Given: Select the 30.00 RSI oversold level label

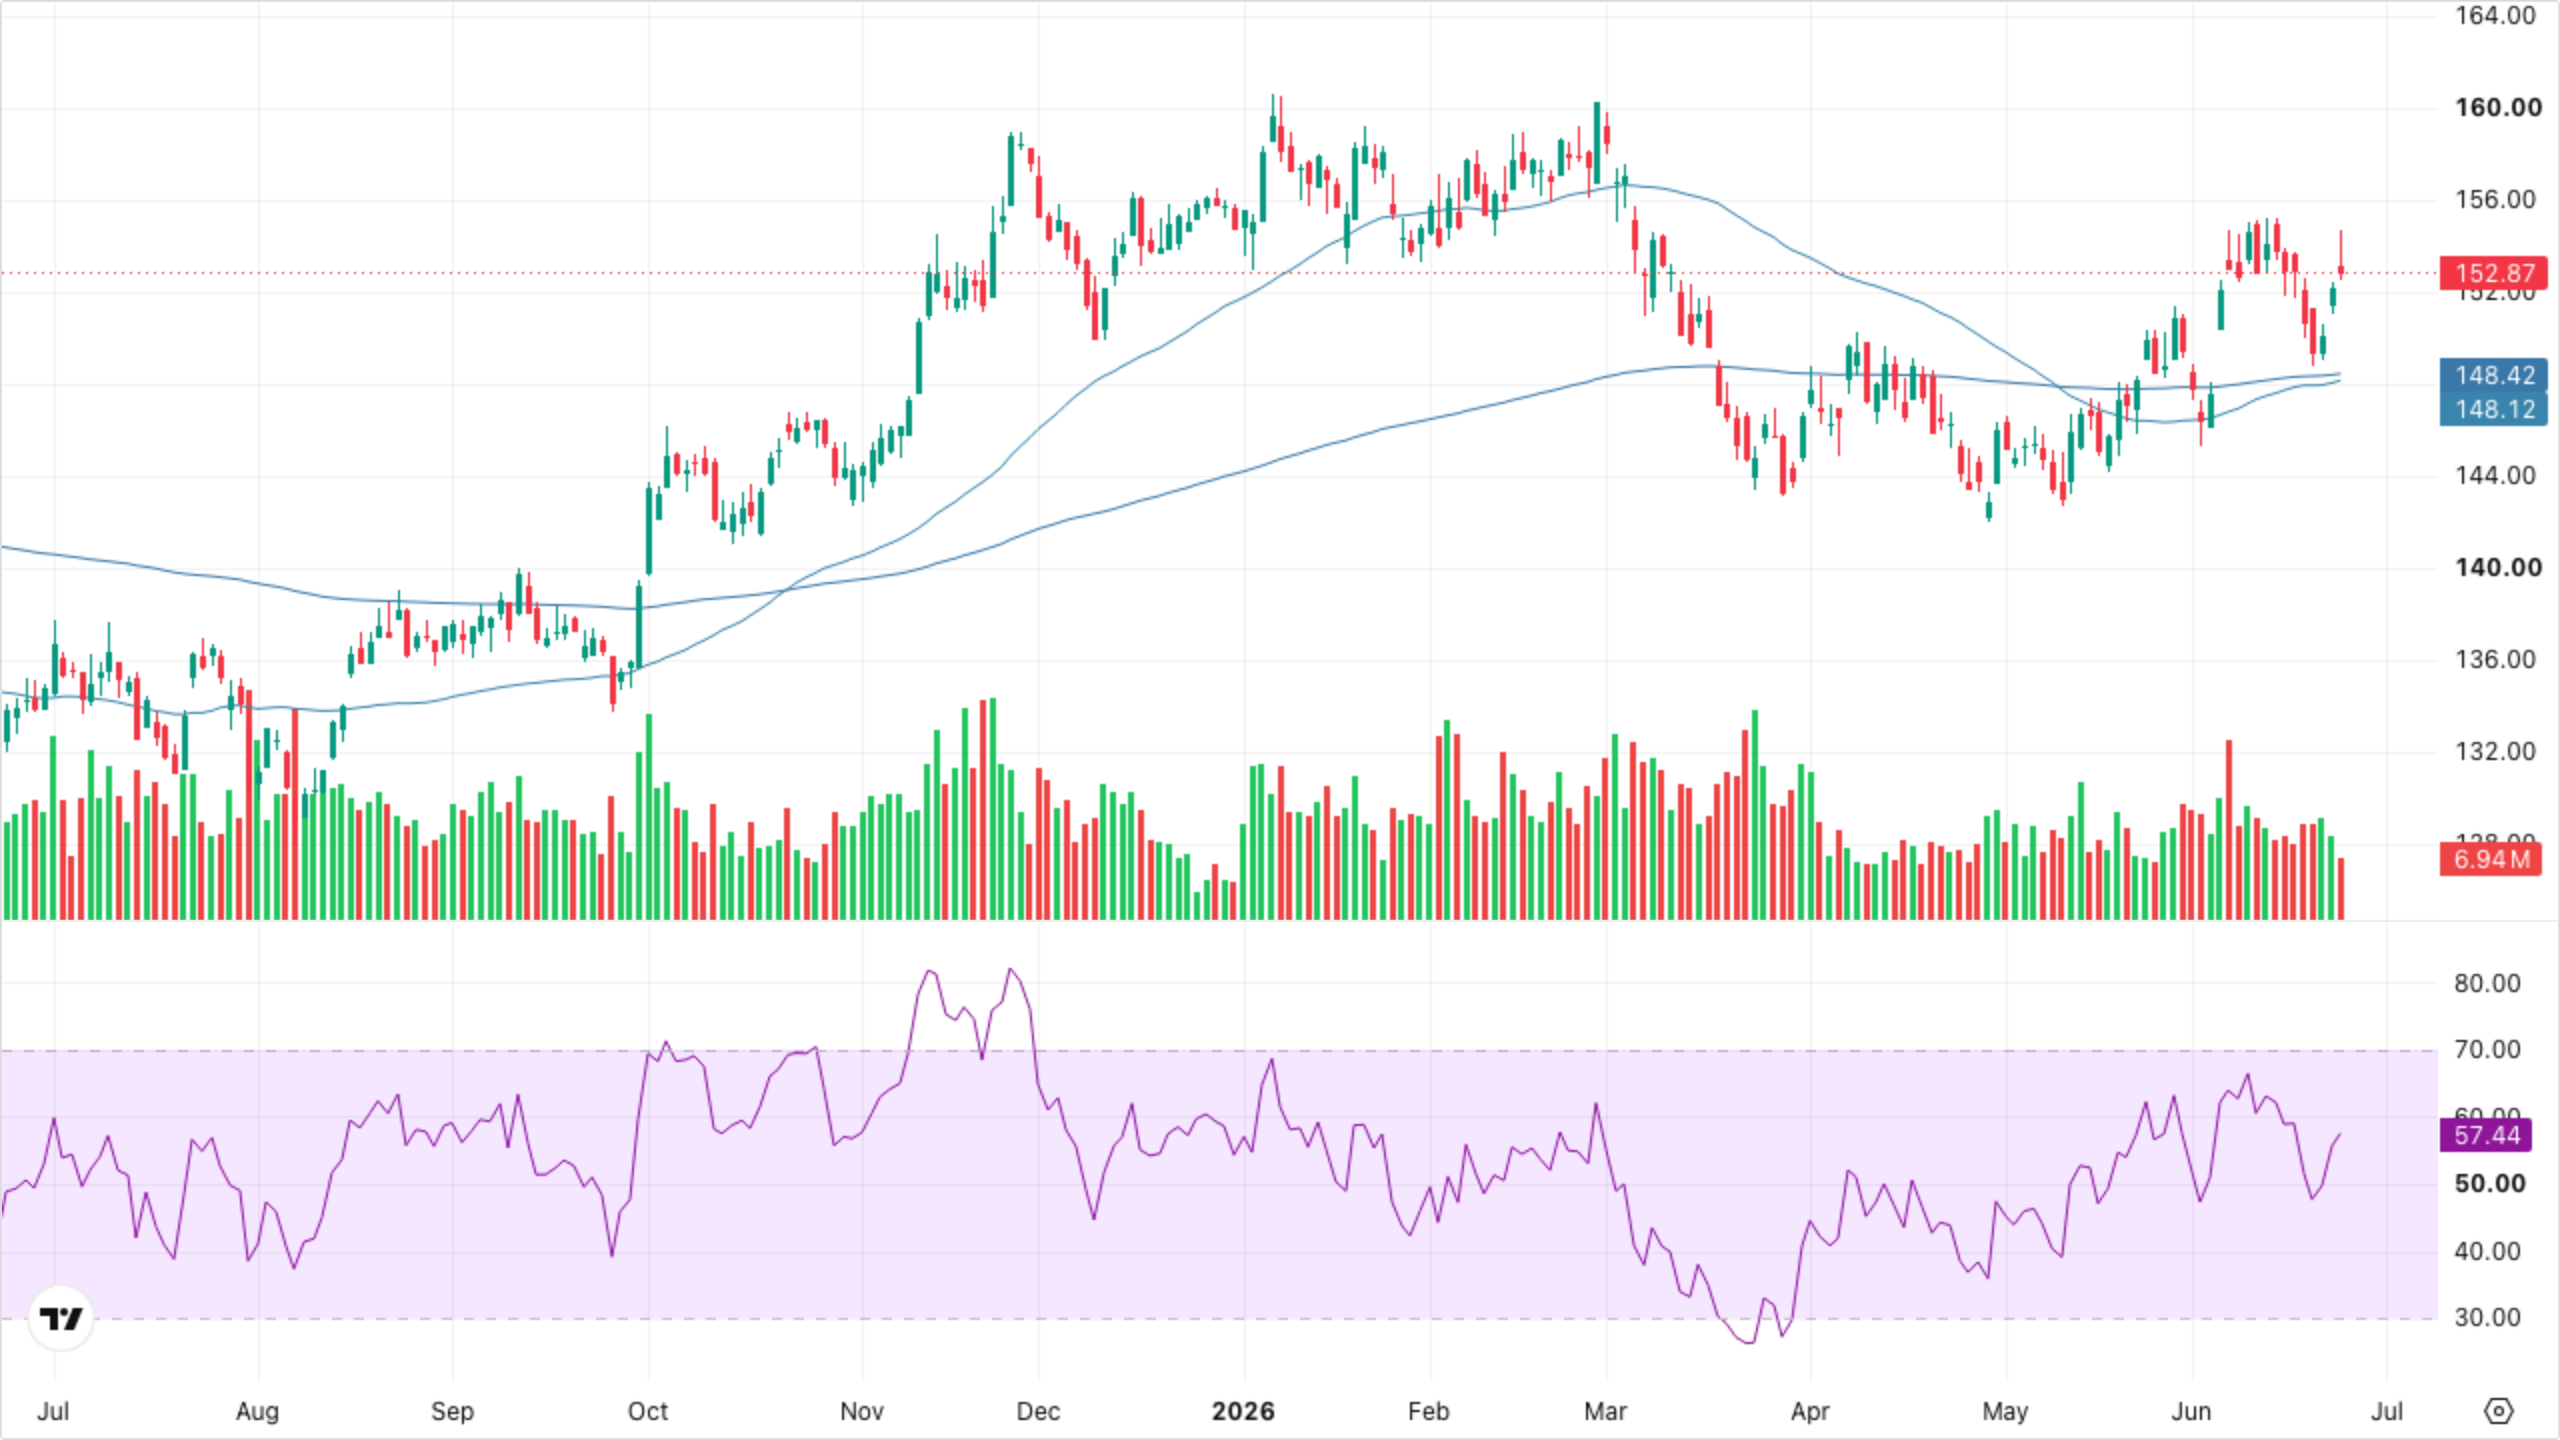Looking at the screenshot, I should [2487, 1317].
